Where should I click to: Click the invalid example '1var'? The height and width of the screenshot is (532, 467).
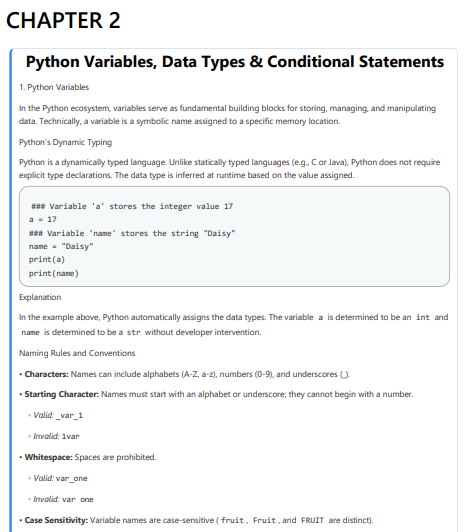tap(70, 436)
